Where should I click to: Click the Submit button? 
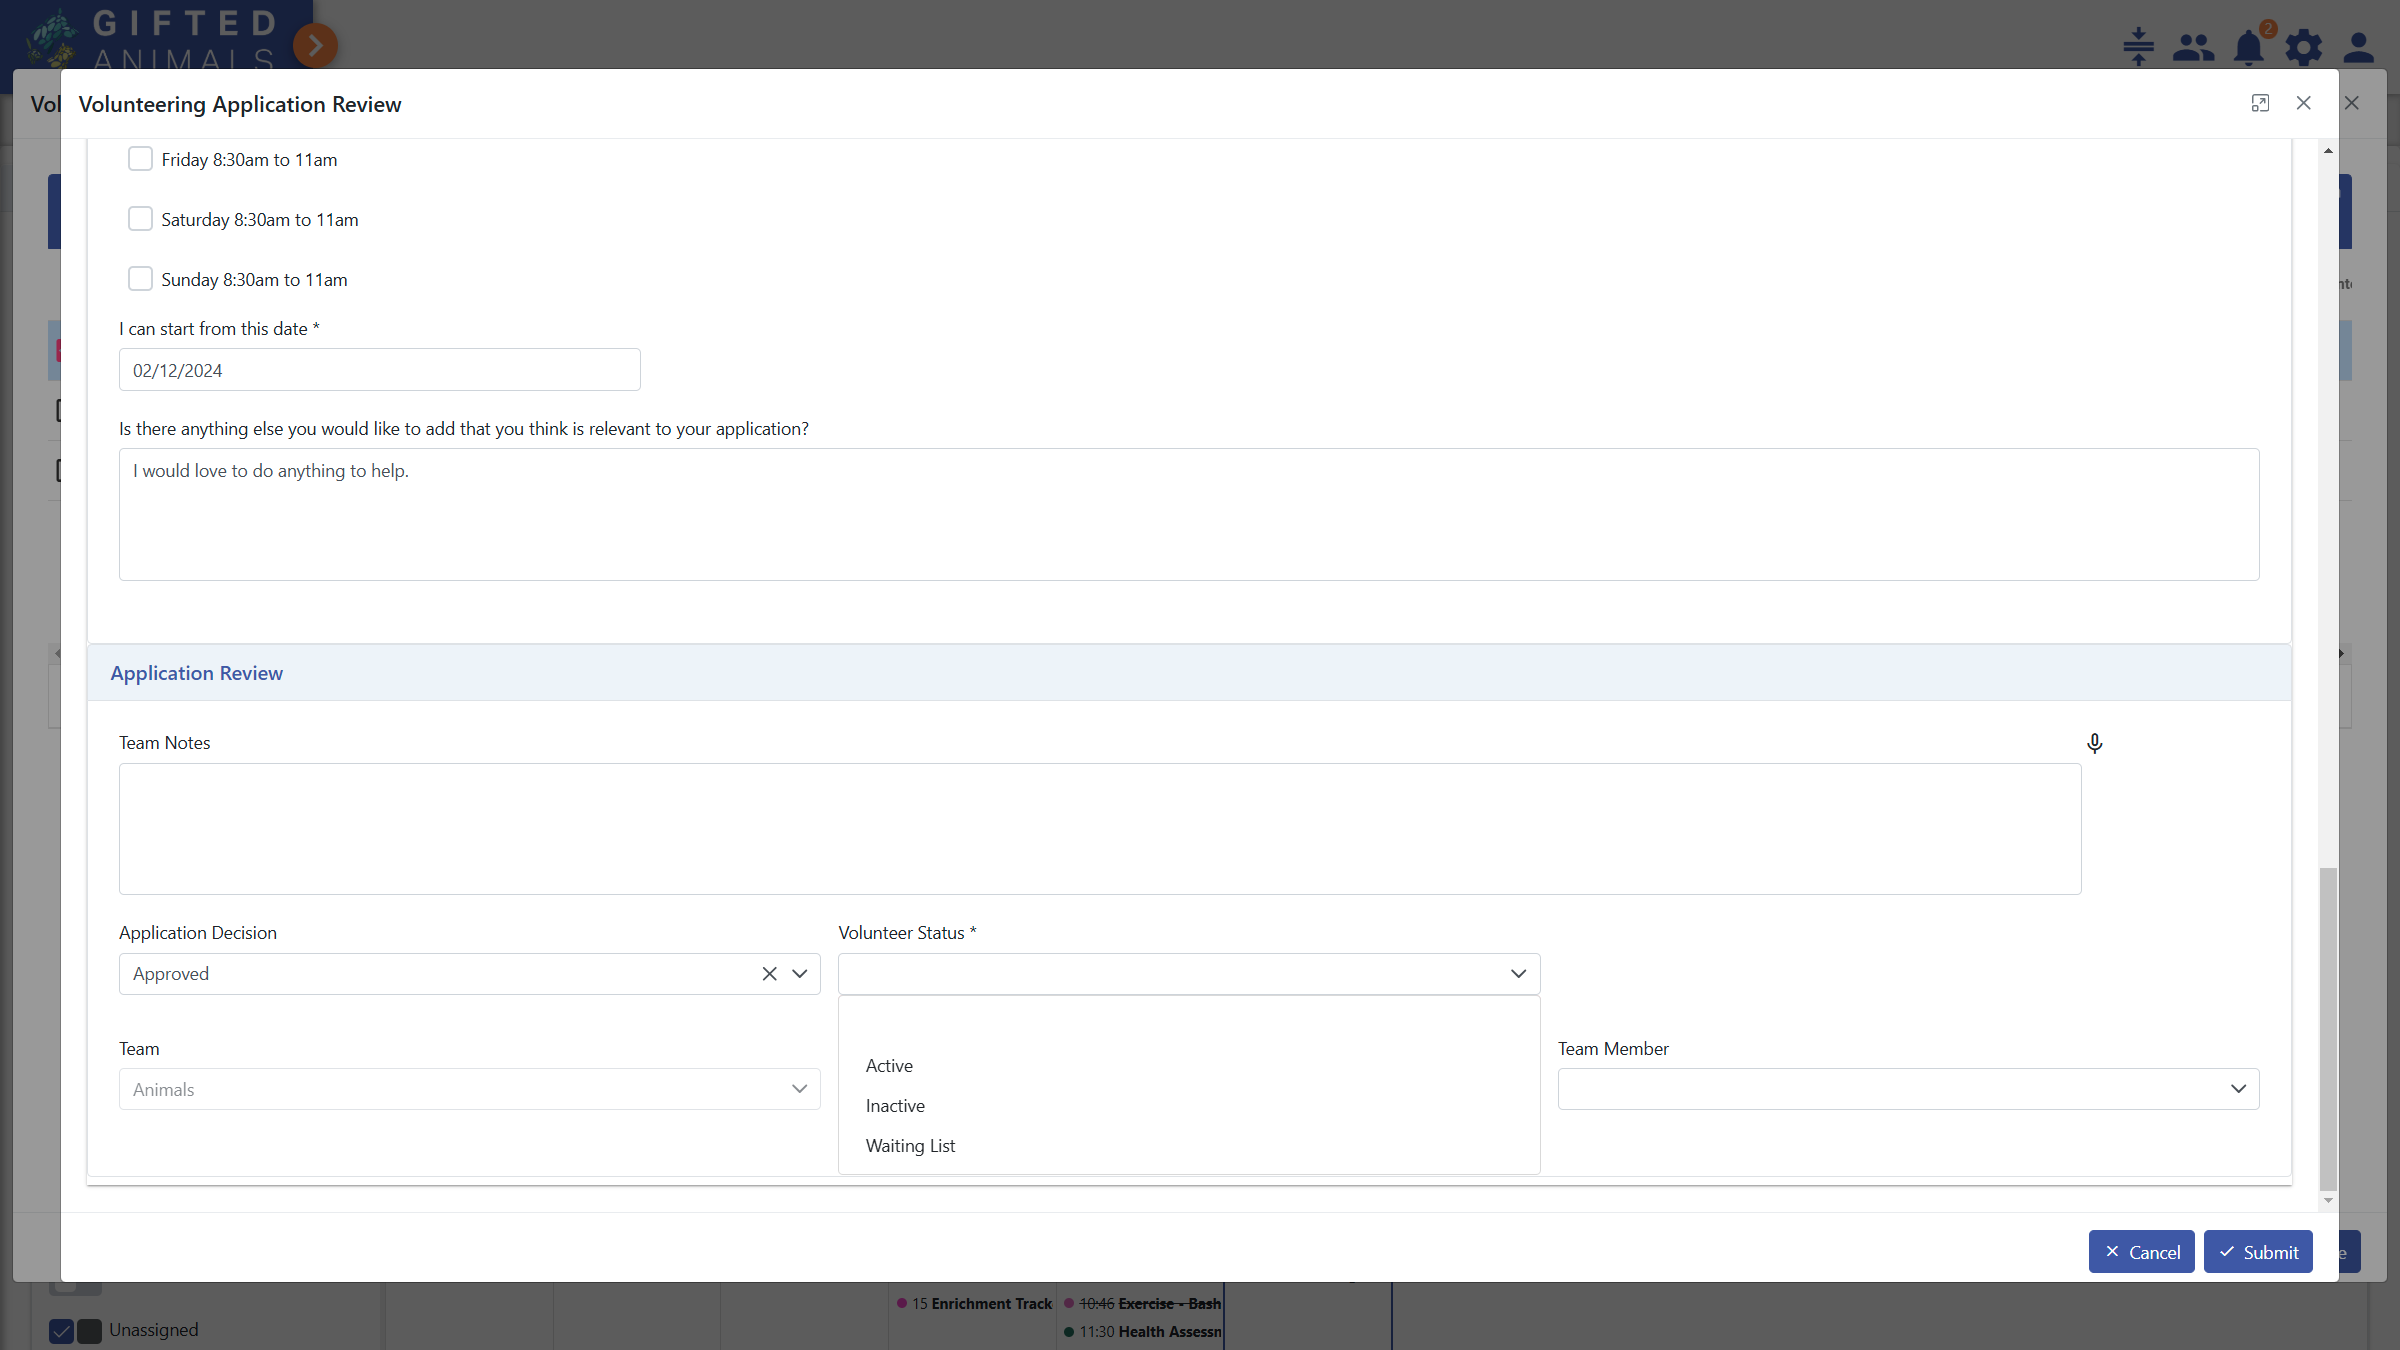(x=2258, y=1252)
